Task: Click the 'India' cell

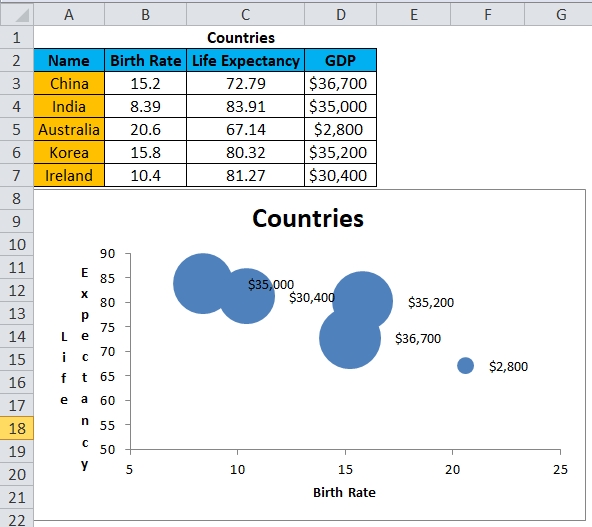Action: click(x=69, y=106)
